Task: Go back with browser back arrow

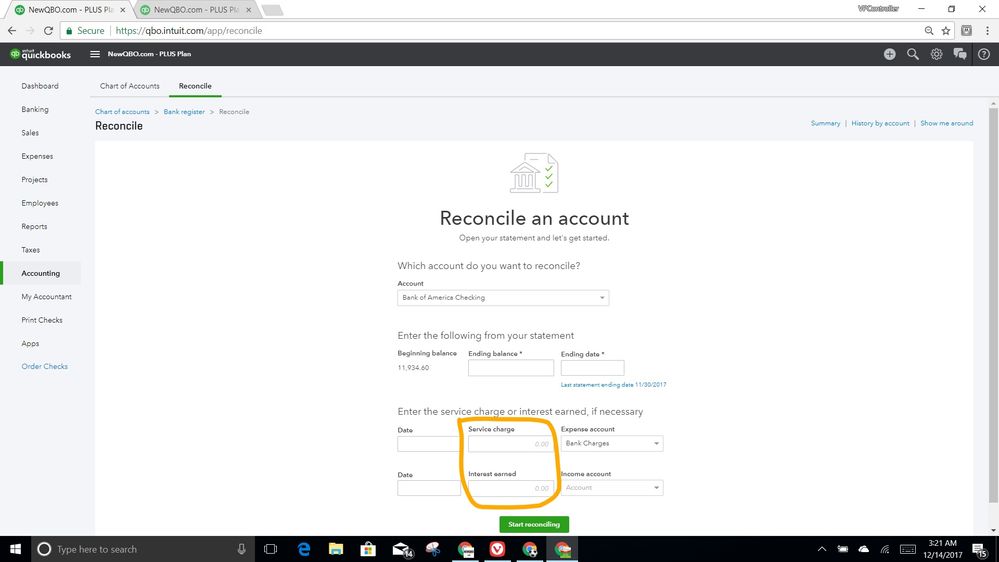Action: pyautogui.click(x=12, y=31)
